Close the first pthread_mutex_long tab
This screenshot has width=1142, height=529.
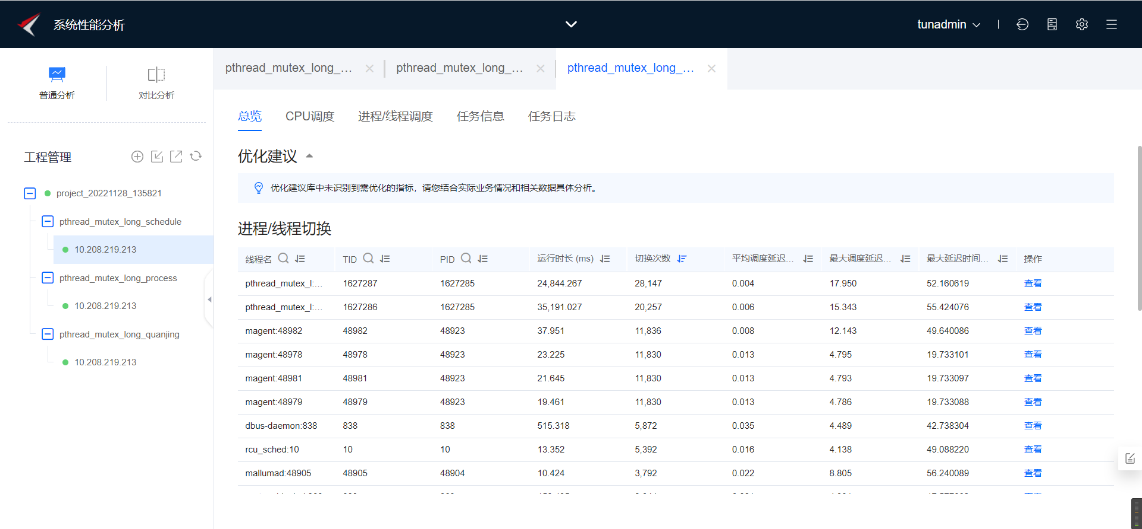tap(369, 68)
